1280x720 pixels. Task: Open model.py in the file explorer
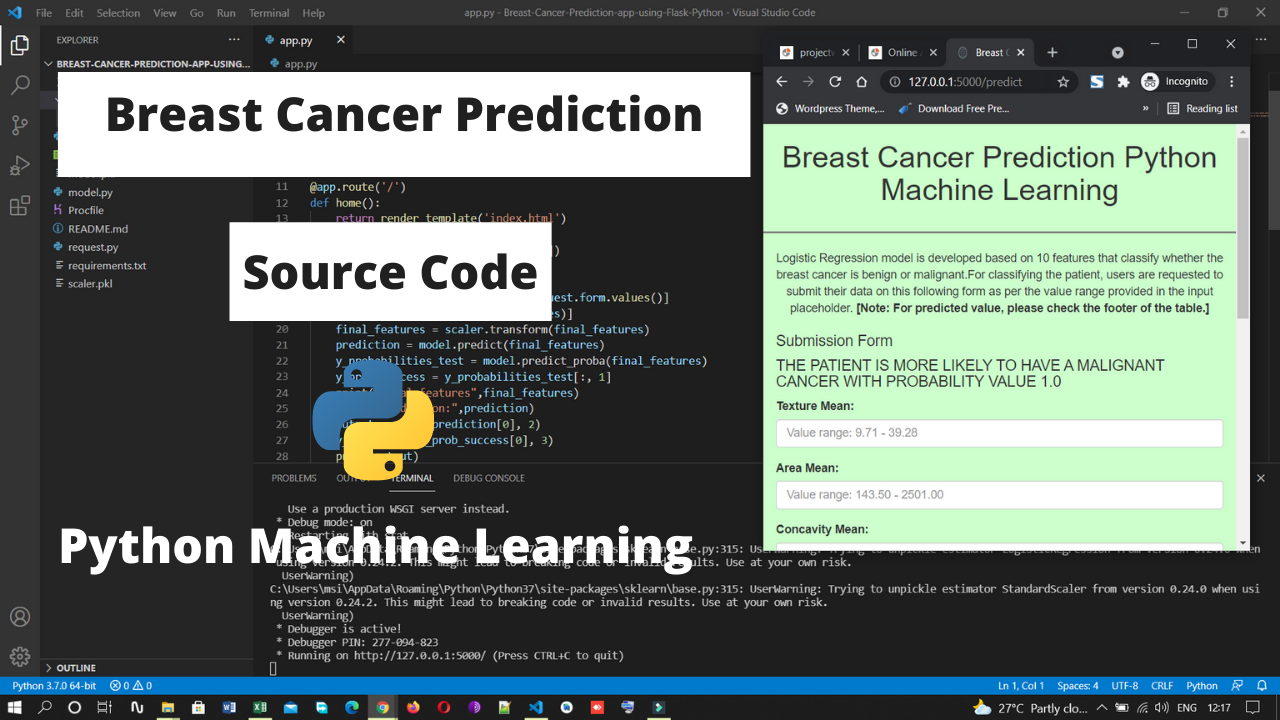[90, 192]
